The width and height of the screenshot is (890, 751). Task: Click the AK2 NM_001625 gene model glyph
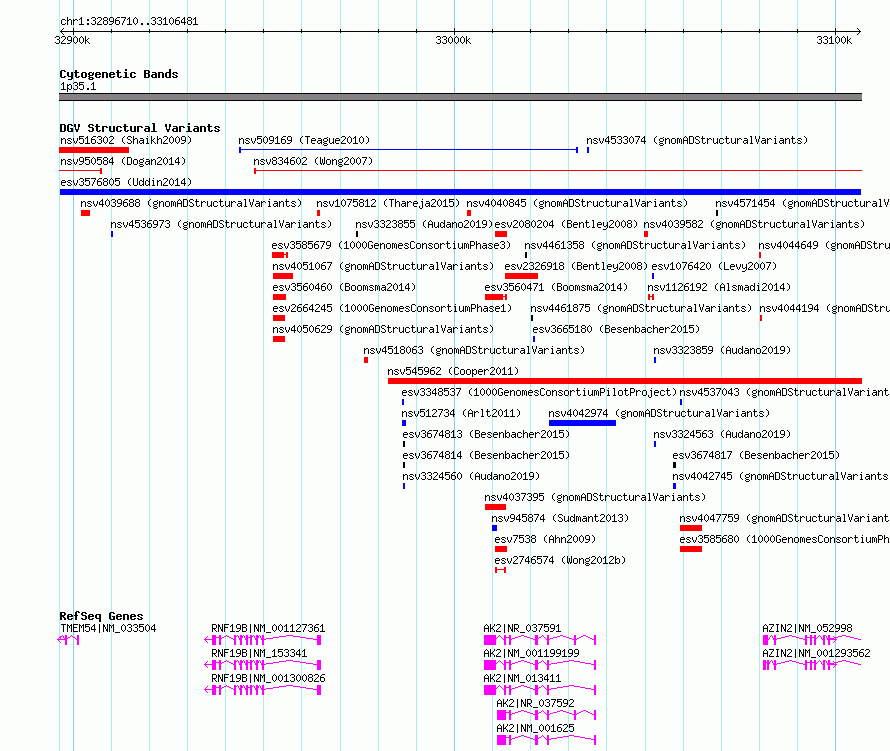(x=547, y=740)
